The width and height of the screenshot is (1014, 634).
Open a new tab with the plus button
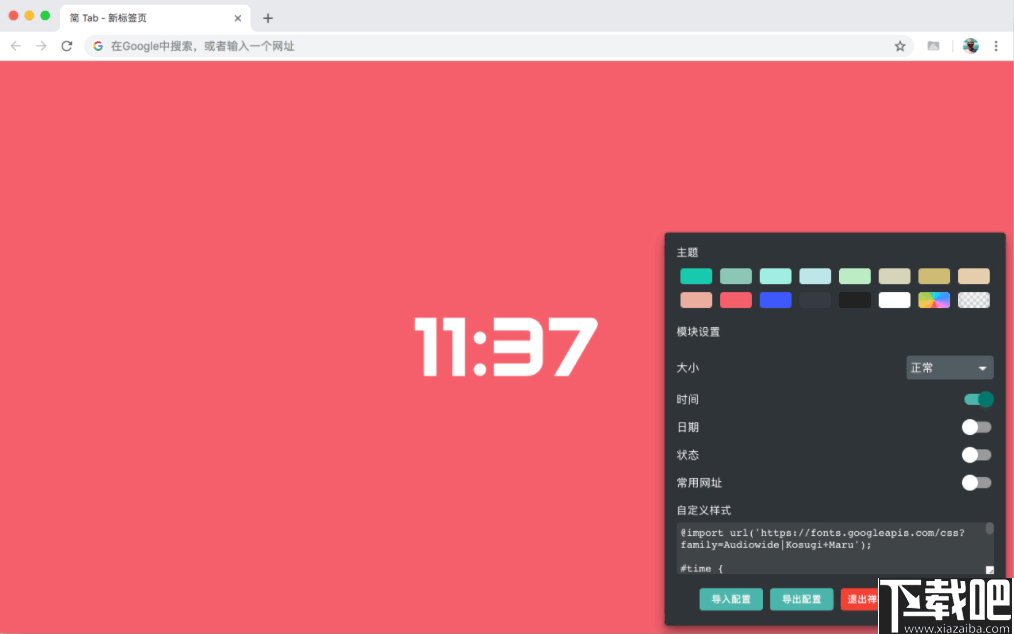point(267,17)
